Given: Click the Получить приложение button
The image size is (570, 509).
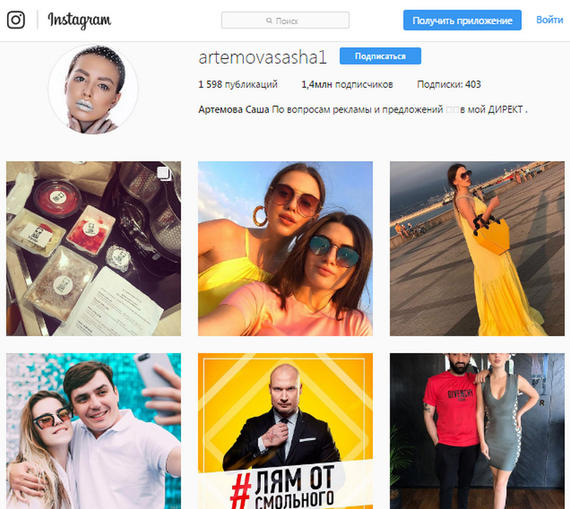Looking at the screenshot, I should pos(462,20).
